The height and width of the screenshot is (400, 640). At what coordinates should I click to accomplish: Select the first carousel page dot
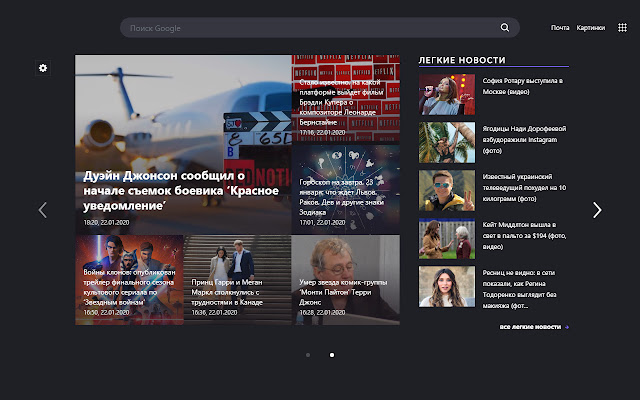308,355
